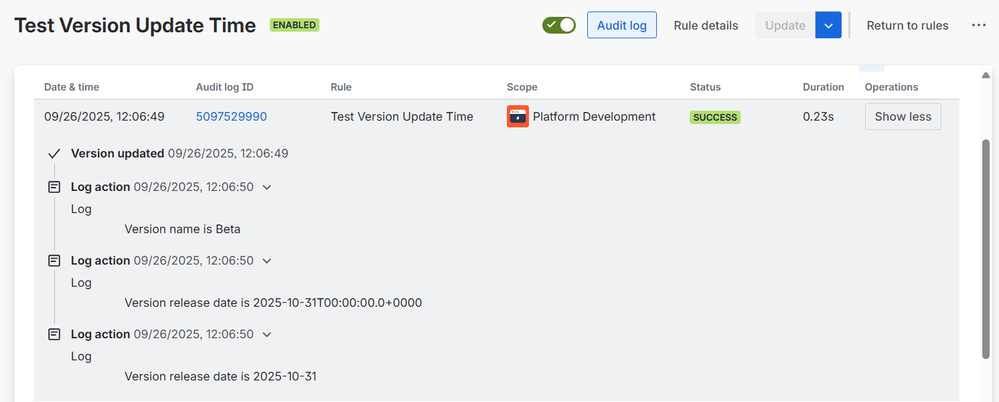This screenshot has width=999, height=402.
Task: Toggle the rule enabled switch off
Action: coord(559,25)
